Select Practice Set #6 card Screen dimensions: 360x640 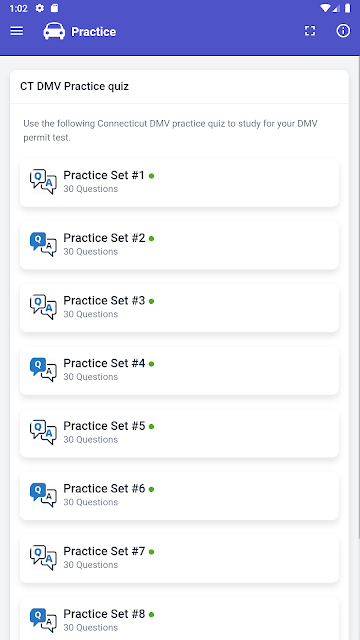pos(179,496)
